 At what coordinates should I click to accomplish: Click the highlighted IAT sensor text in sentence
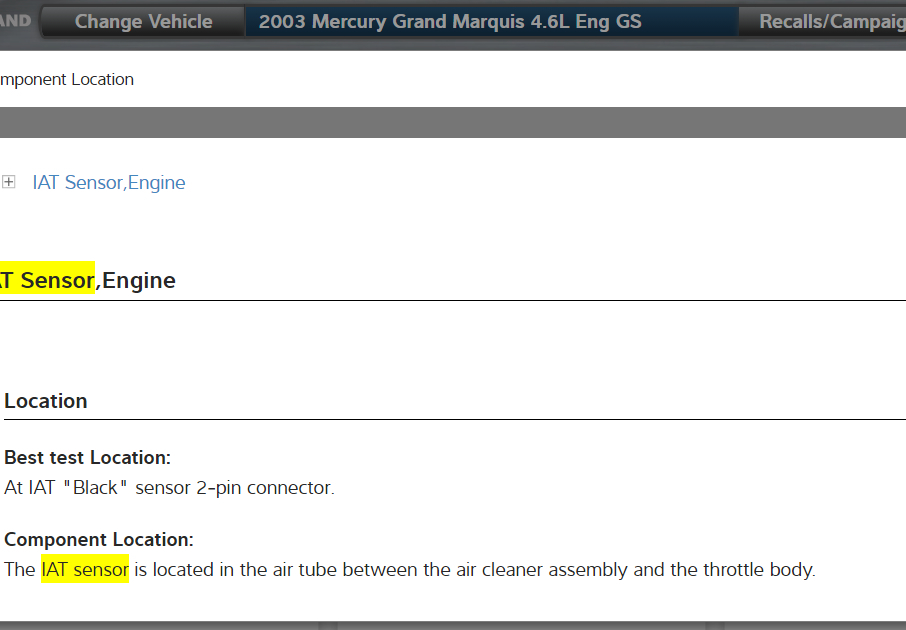[85, 570]
